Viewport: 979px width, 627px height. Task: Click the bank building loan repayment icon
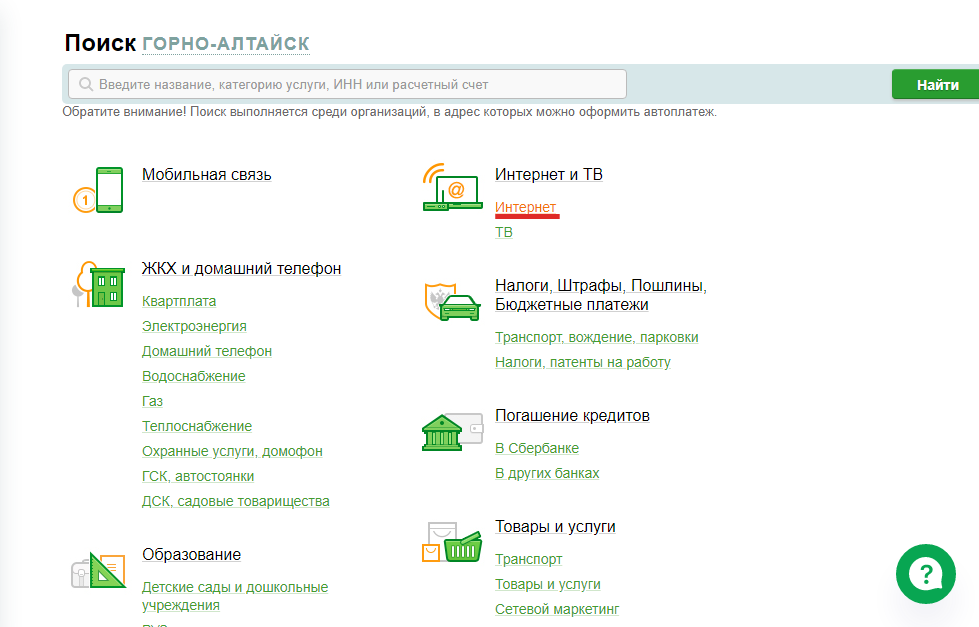(x=452, y=432)
